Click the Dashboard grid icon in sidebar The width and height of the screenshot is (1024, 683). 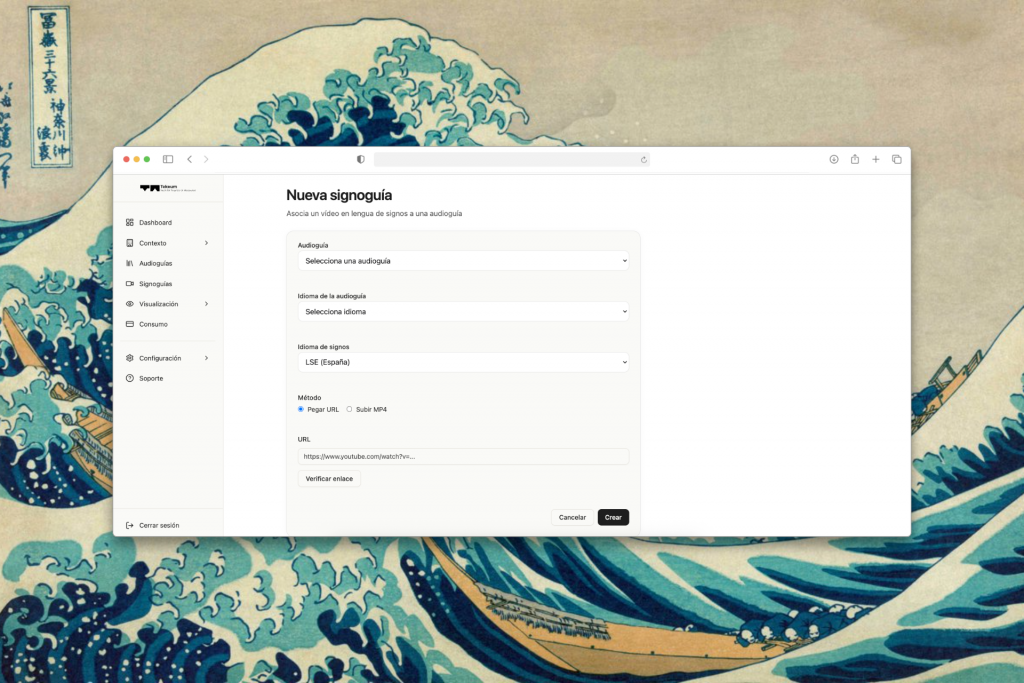[130, 222]
